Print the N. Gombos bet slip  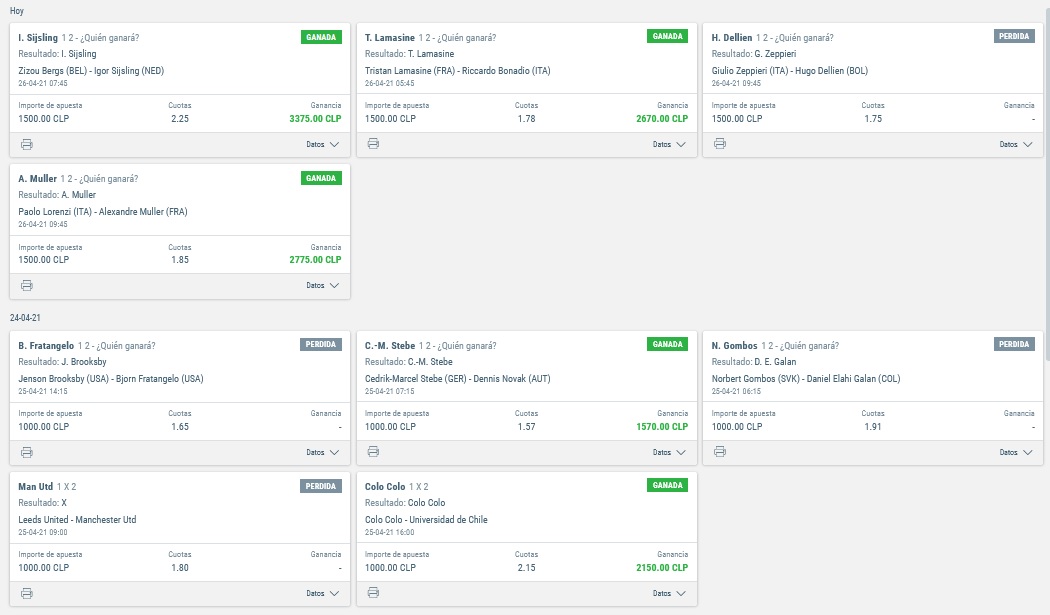tap(720, 452)
